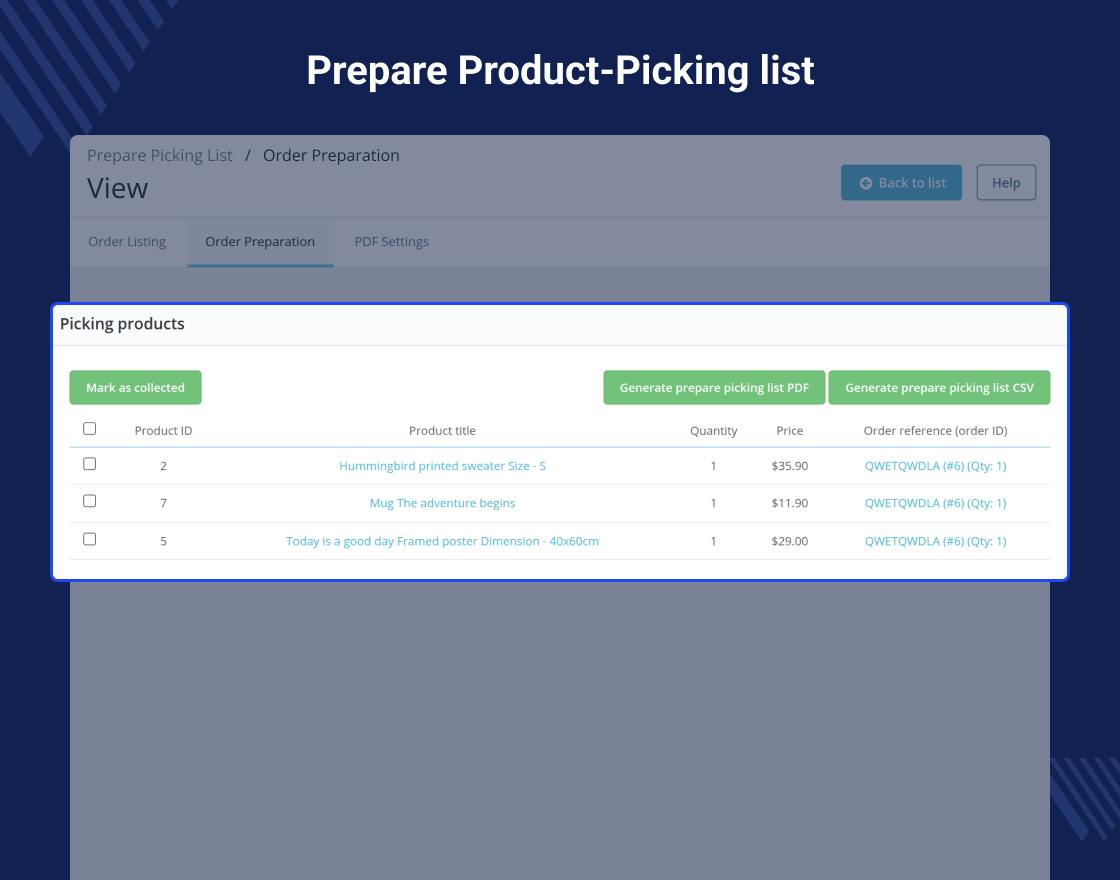The image size is (1120, 880).
Task: Check the Hummingbird printed sweater row checkbox
Action: coord(89,464)
